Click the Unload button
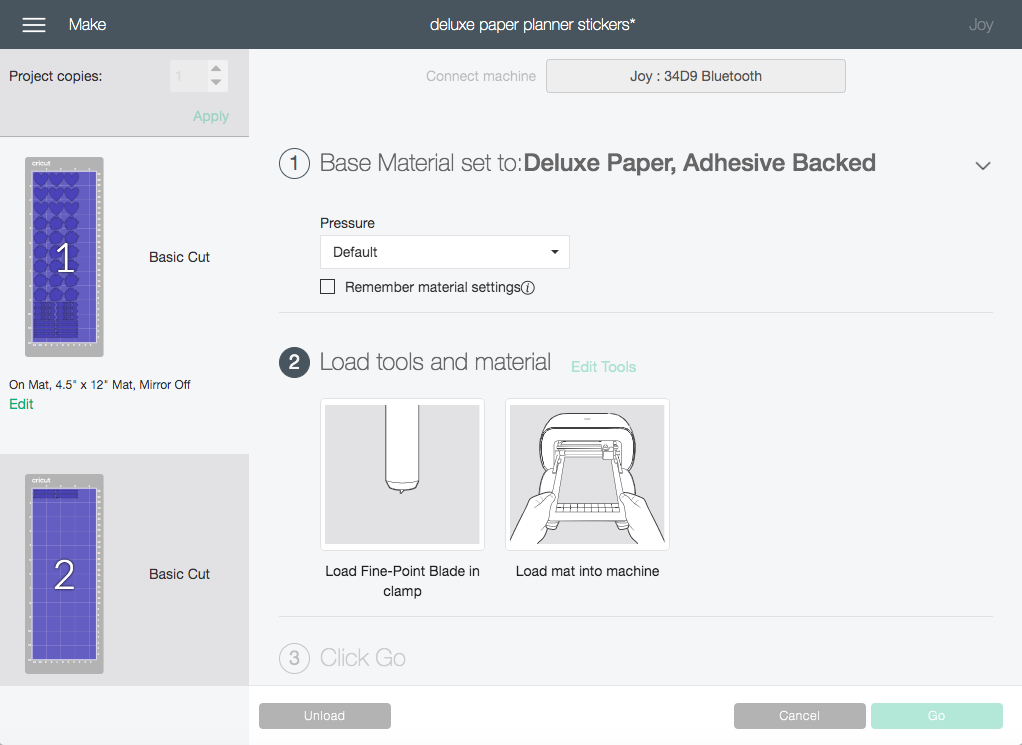 point(325,716)
